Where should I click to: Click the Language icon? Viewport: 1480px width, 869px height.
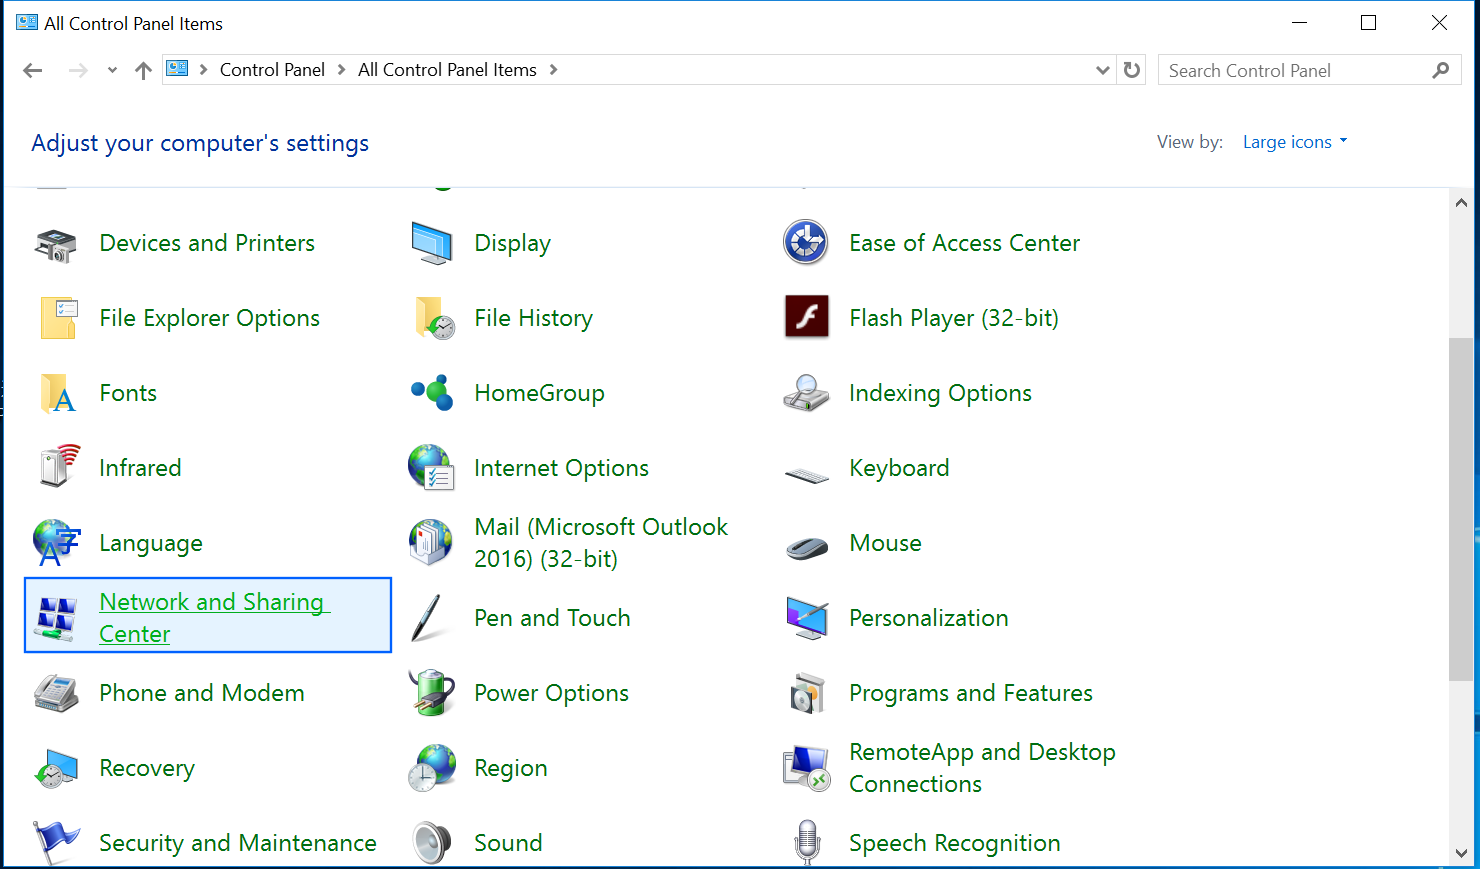(56, 543)
